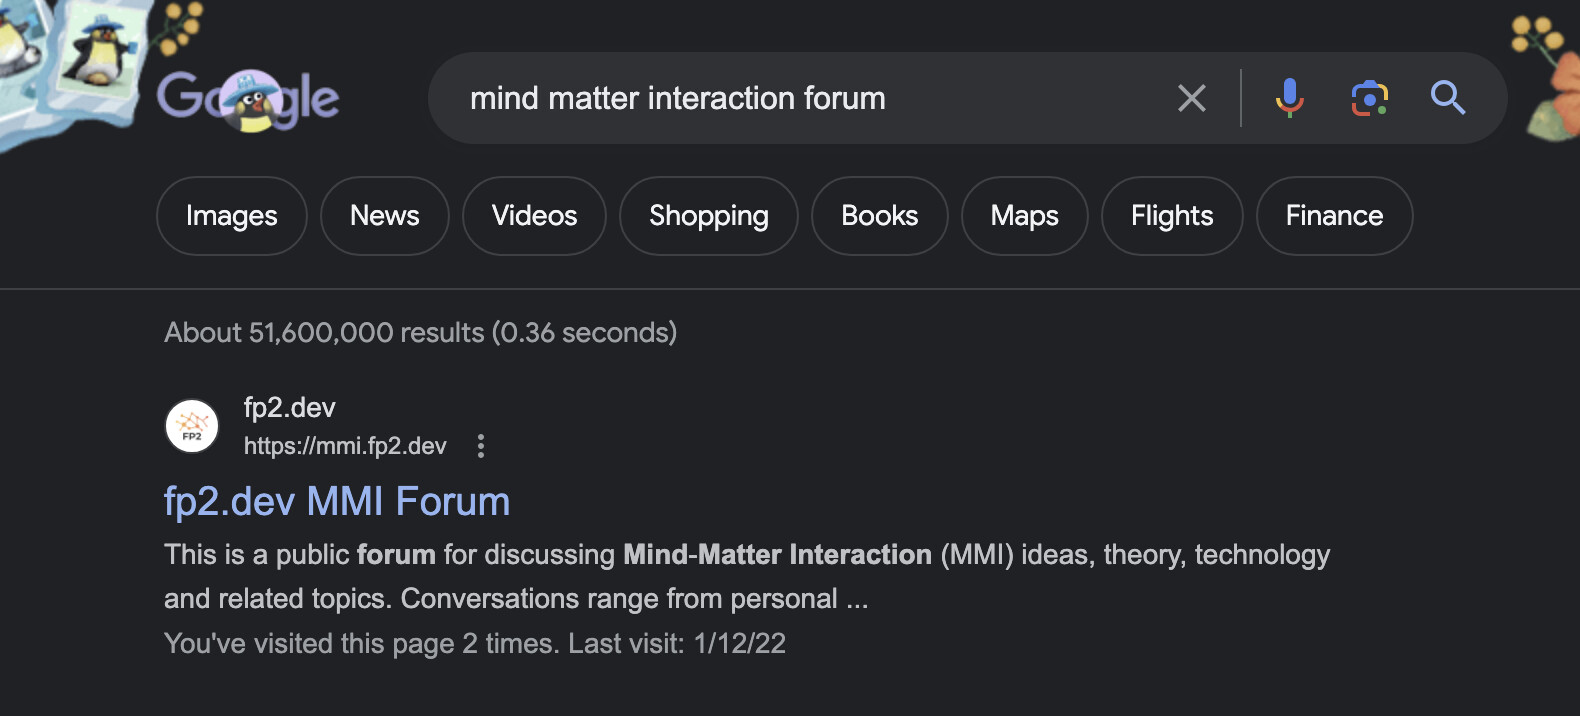
Task: Start voice search with the microphone icon
Action: tap(1289, 98)
